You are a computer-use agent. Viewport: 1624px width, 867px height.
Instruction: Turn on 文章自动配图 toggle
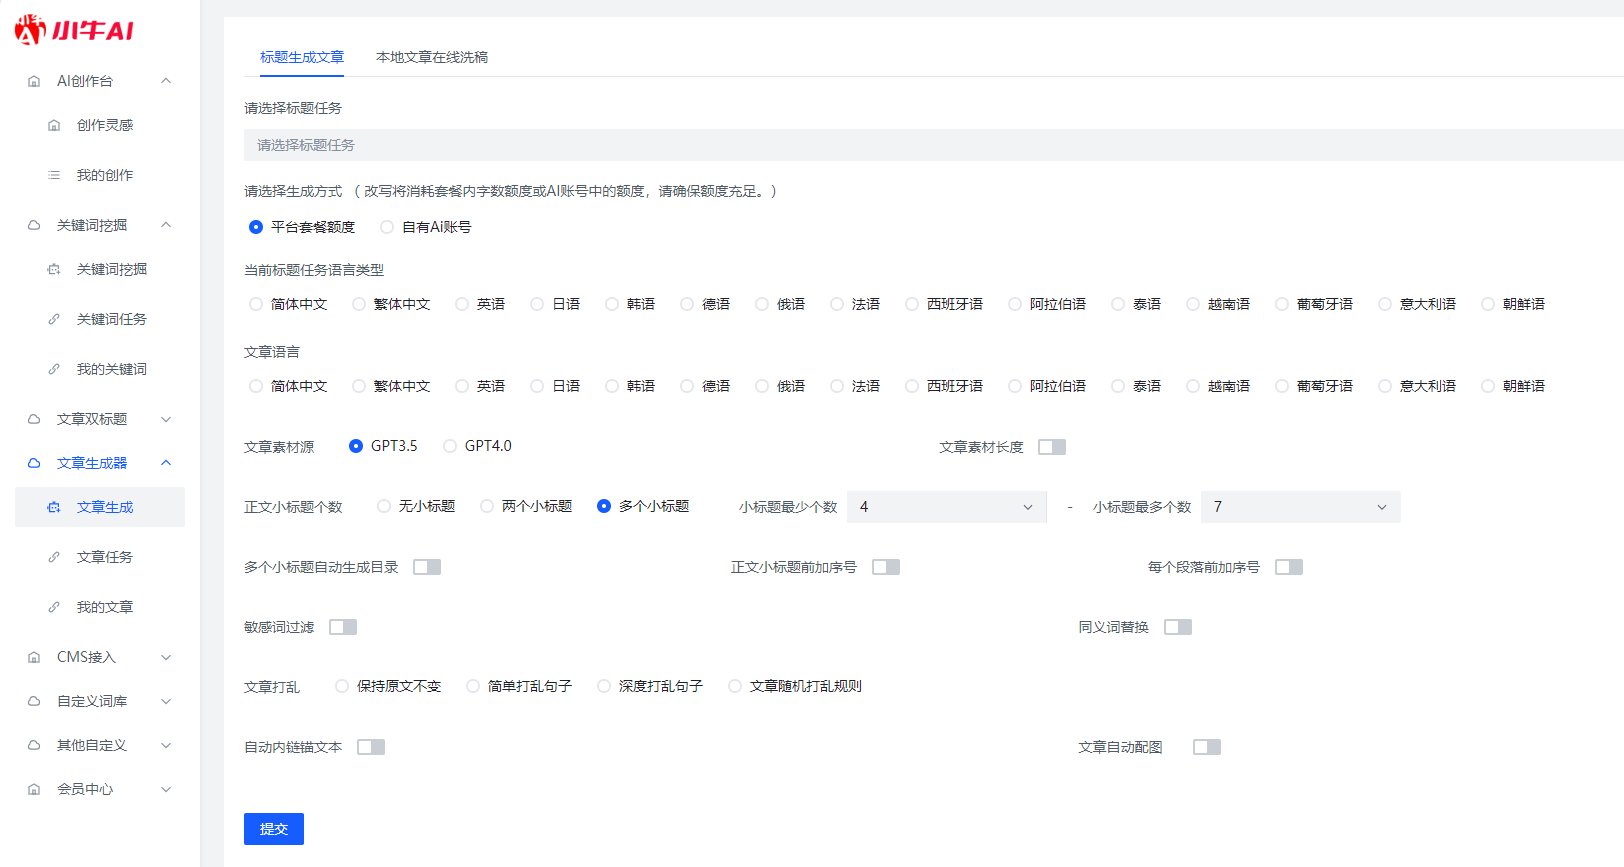[1206, 747]
